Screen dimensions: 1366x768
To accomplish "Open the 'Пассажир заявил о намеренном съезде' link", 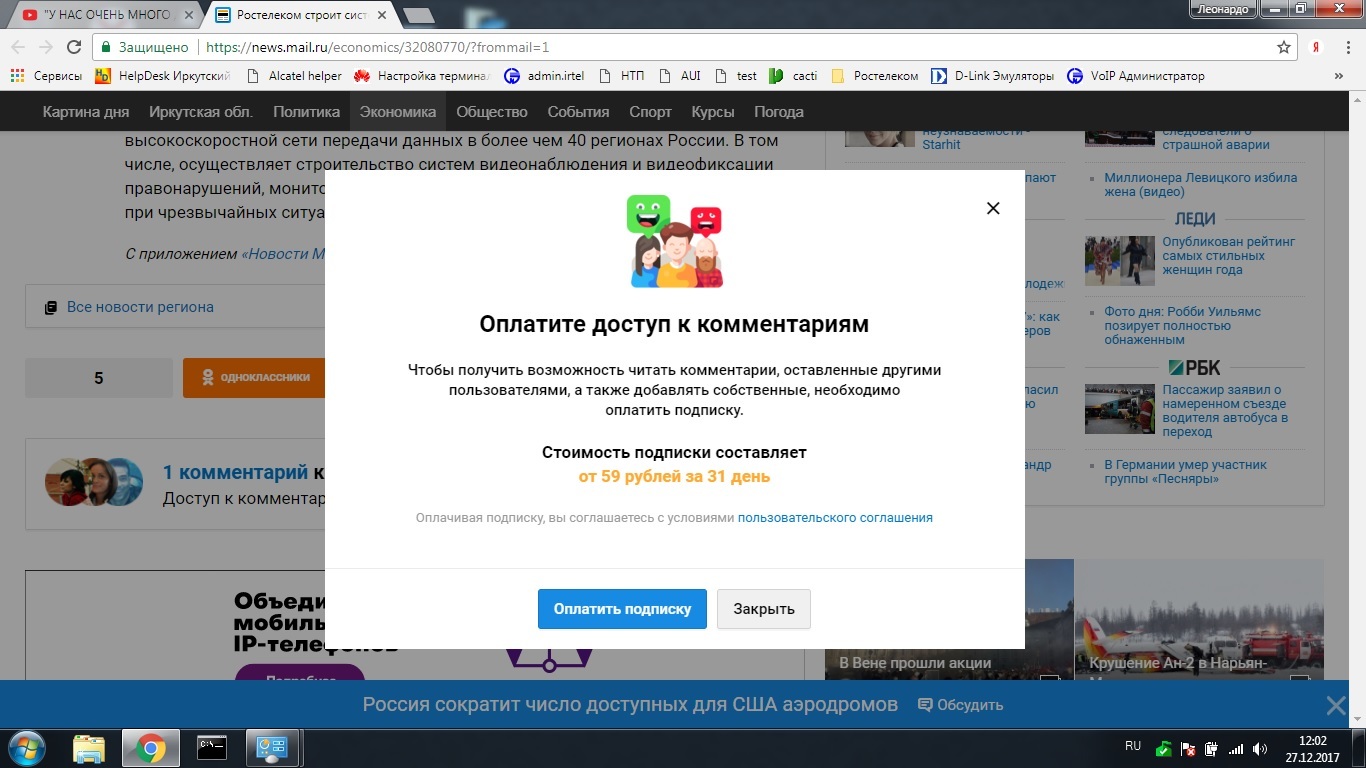I will click(x=1225, y=411).
